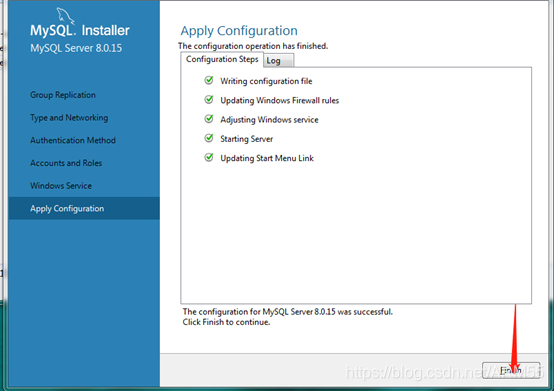Click the 'Adjusting Windows service' step text
554x391 pixels.
coord(270,120)
